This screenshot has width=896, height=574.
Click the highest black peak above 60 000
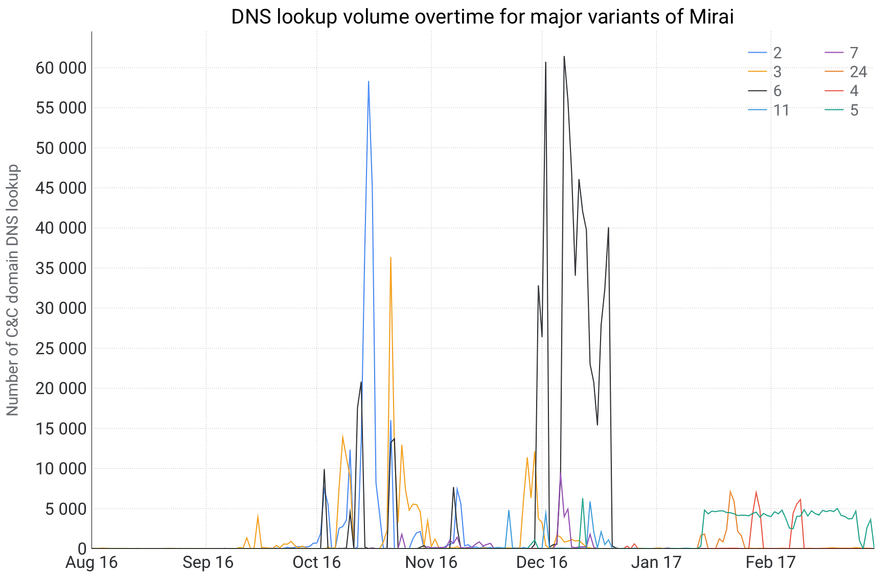(x=564, y=57)
